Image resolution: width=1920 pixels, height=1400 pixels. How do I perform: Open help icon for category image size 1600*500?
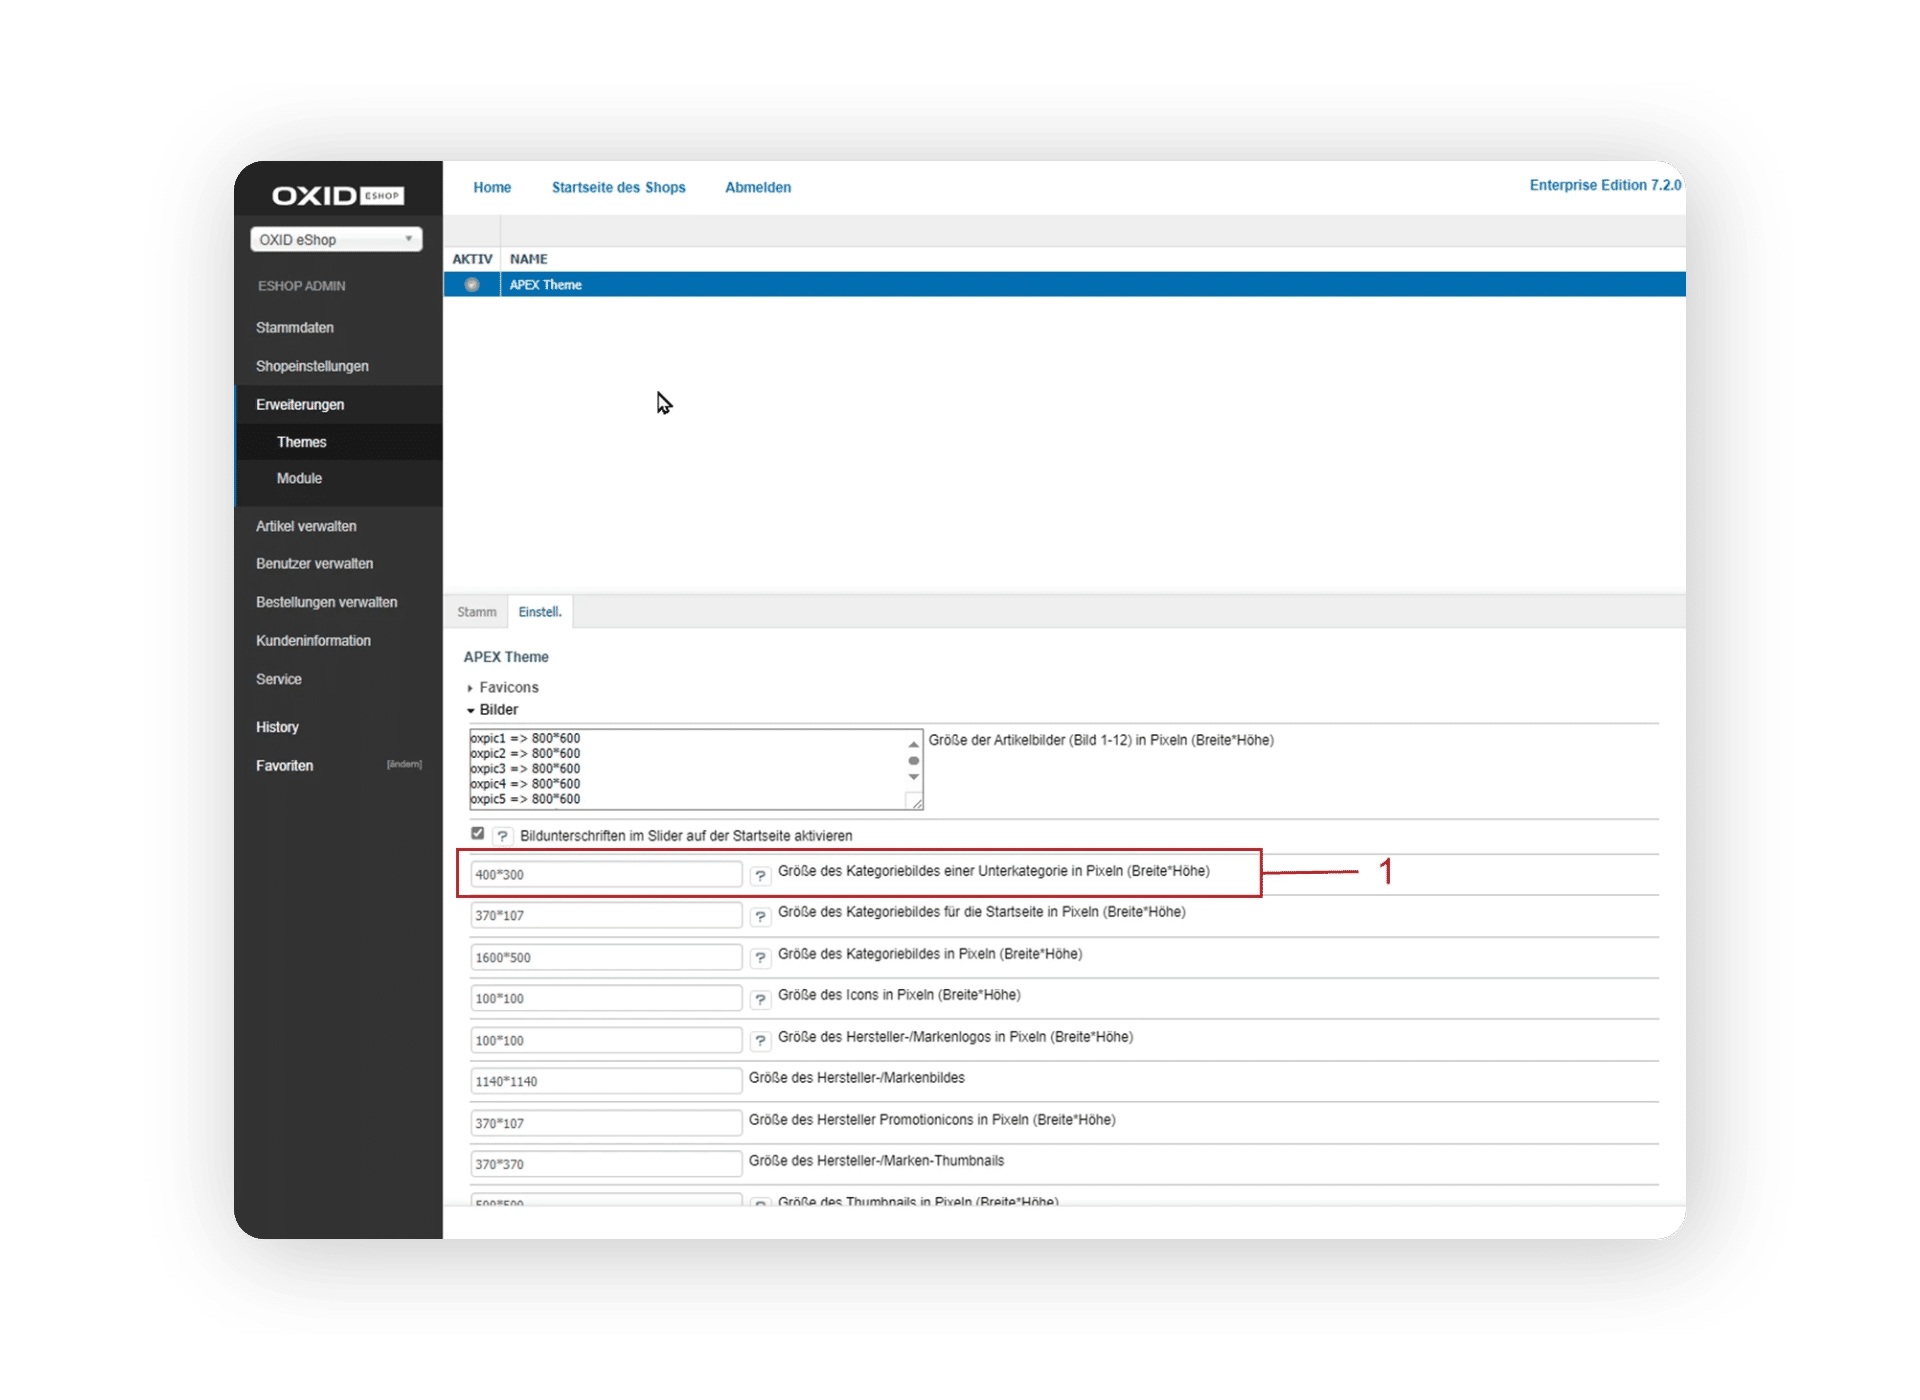[761, 958]
